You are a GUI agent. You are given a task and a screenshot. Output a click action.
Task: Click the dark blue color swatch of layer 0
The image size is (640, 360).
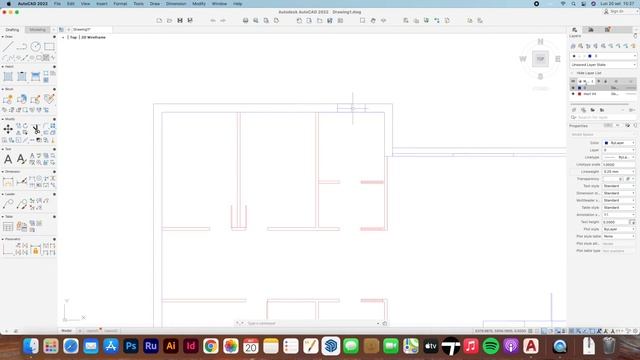[x=579, y=88]
